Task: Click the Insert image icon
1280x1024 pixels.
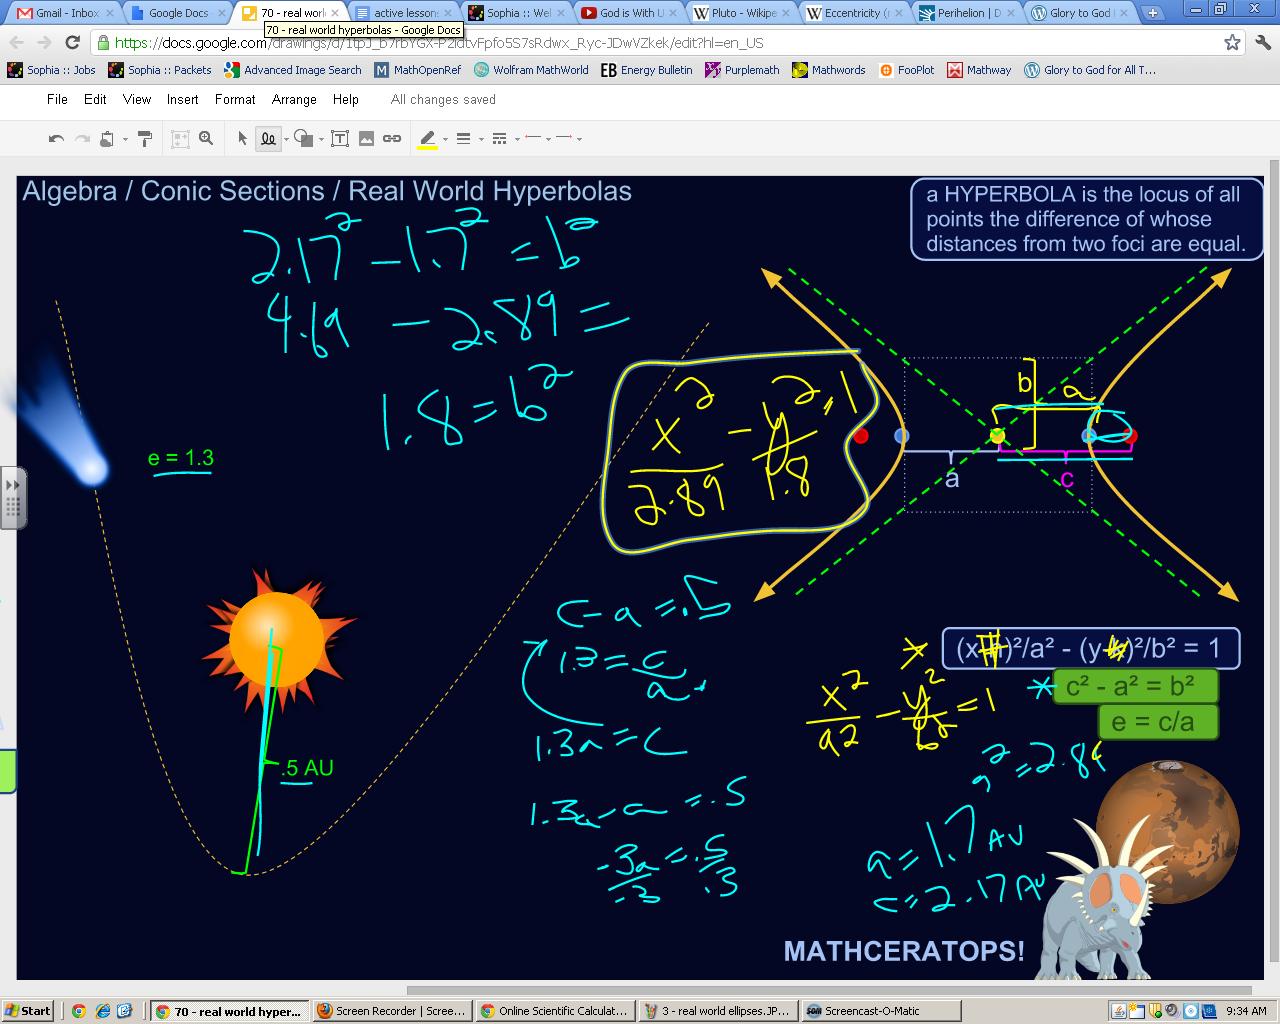Action: pyautogui.click(x=366, y=139)
